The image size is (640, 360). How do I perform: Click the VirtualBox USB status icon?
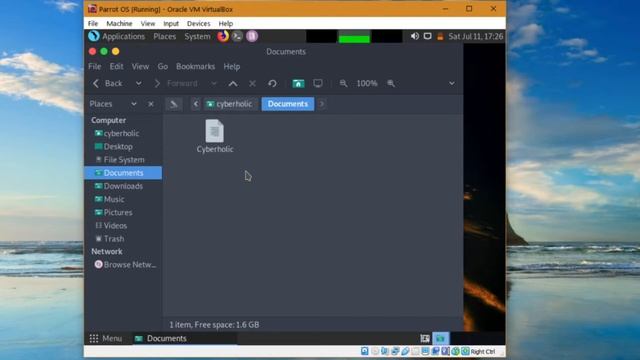[405, 351]
